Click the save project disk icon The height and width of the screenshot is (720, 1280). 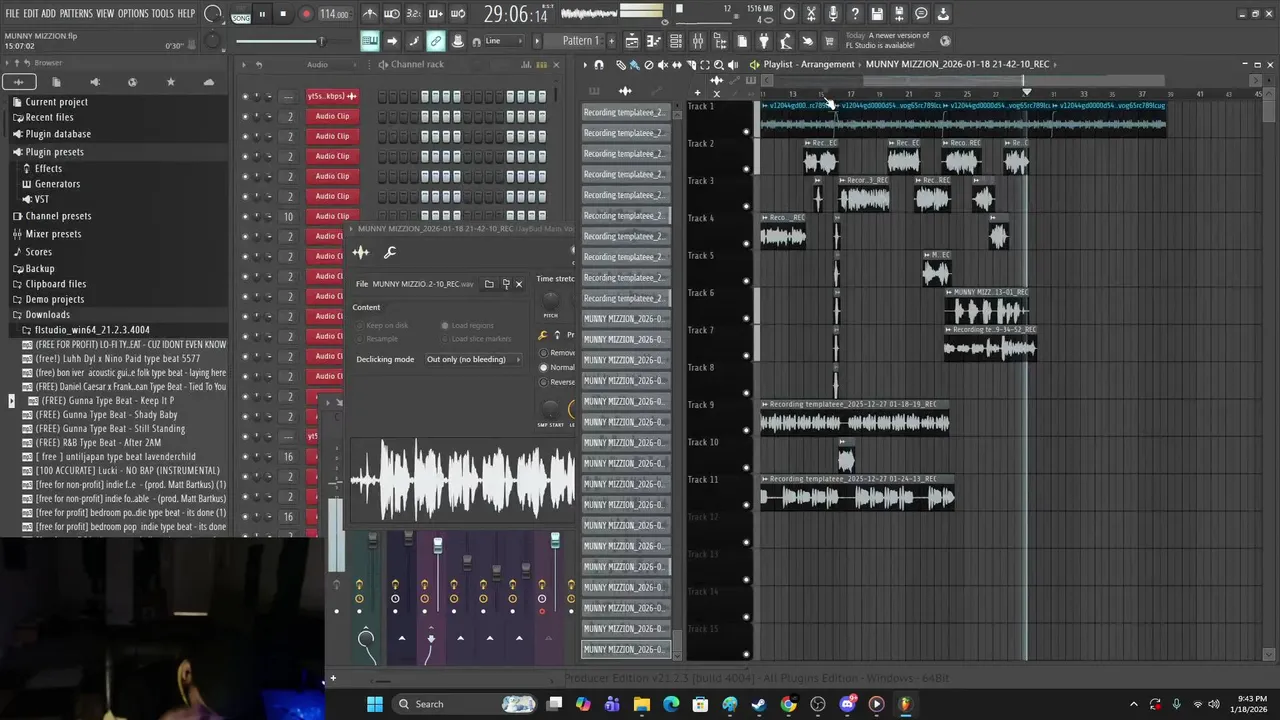point(877,14)
